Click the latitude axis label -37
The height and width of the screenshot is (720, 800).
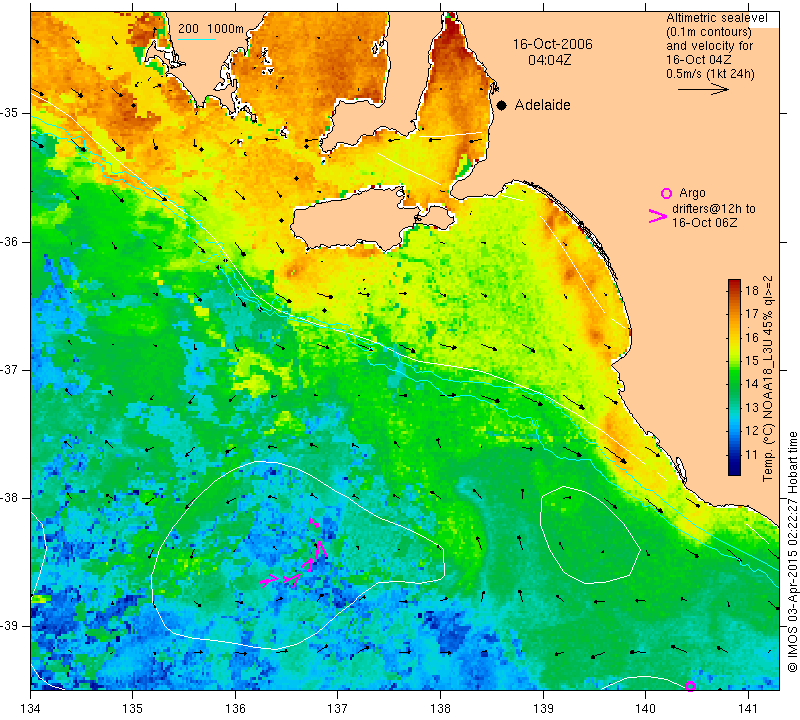9,369
